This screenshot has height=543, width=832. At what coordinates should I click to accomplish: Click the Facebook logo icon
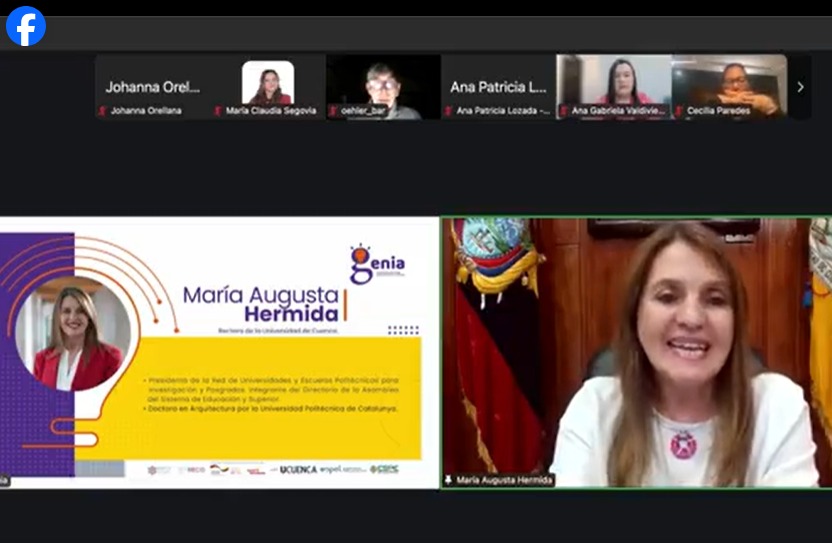point(26,26)
